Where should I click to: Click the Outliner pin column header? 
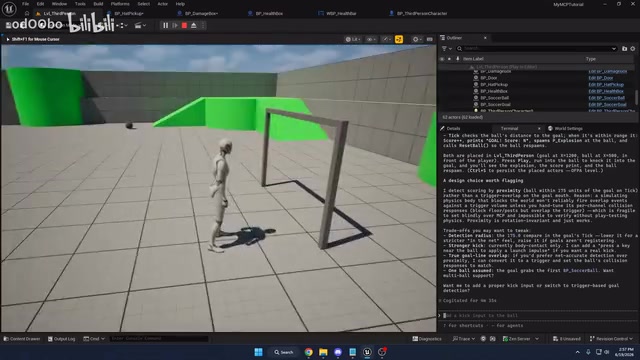(x=458, y=59)
